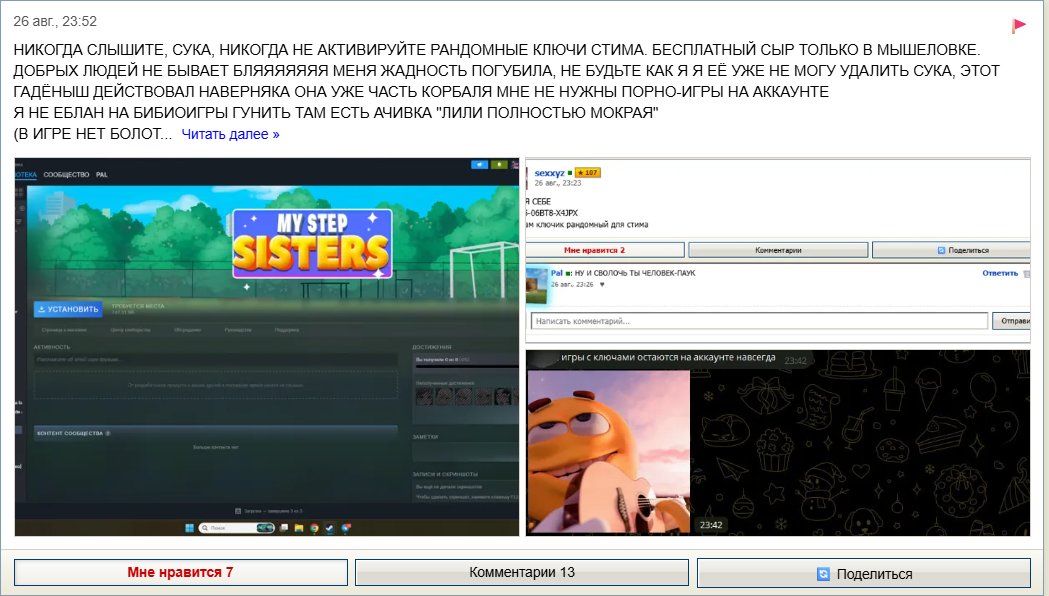Open the My Step Sisters Steam screenshot

click(267, 346)
